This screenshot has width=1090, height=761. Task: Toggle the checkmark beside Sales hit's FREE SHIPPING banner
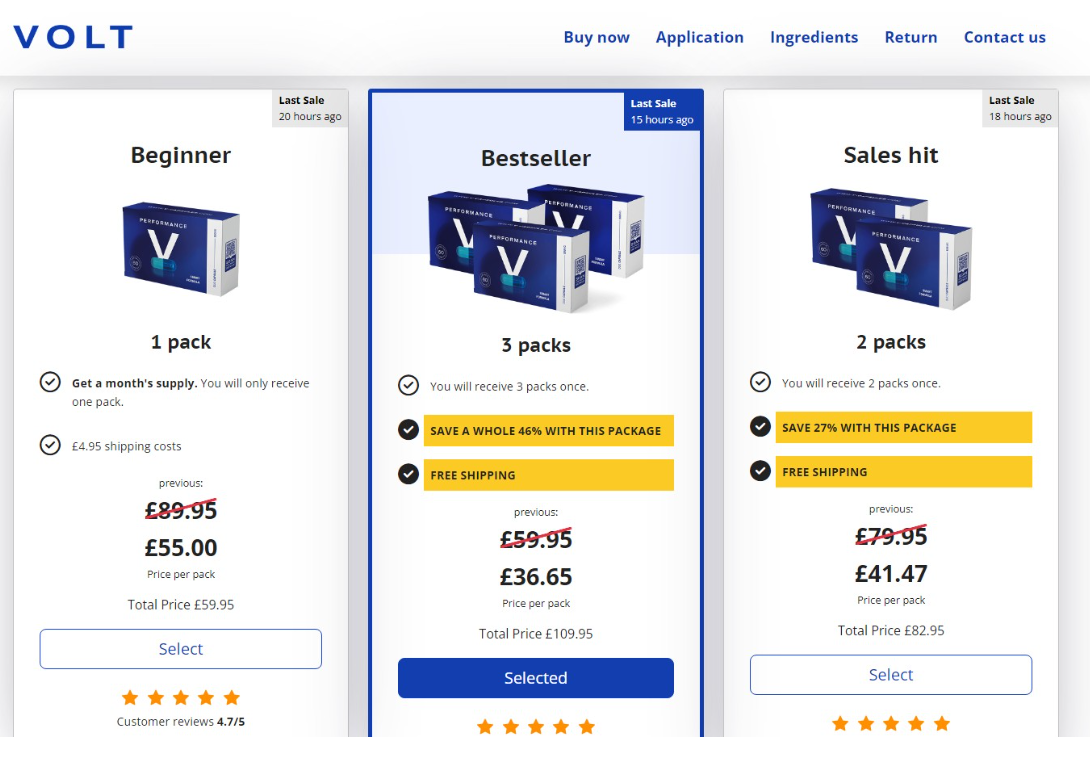coord(760,470)
